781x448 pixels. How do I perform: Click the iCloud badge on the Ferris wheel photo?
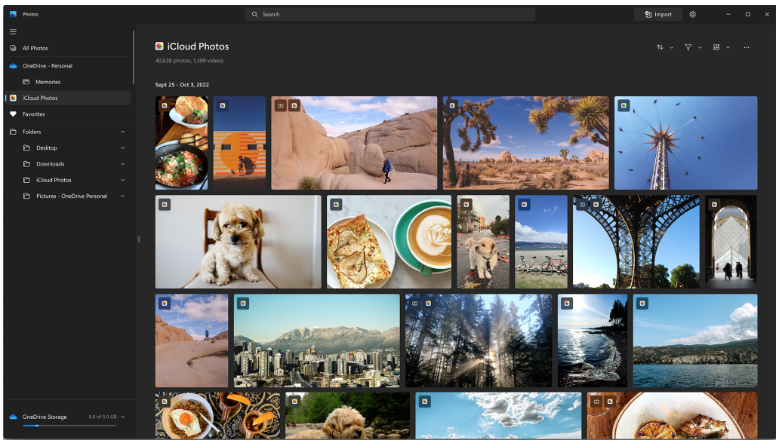click(x=623, y=105)
